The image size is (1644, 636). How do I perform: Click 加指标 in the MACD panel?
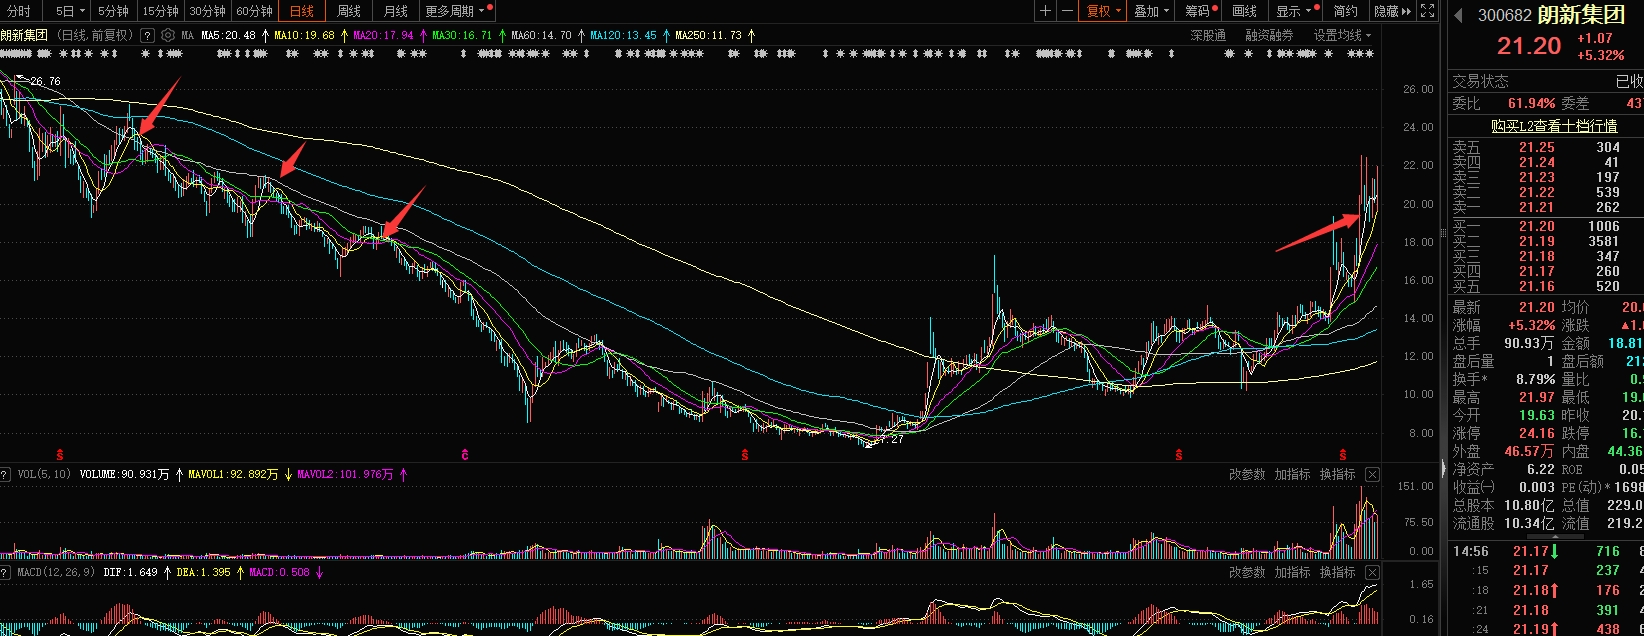(x=1292, y=572)
